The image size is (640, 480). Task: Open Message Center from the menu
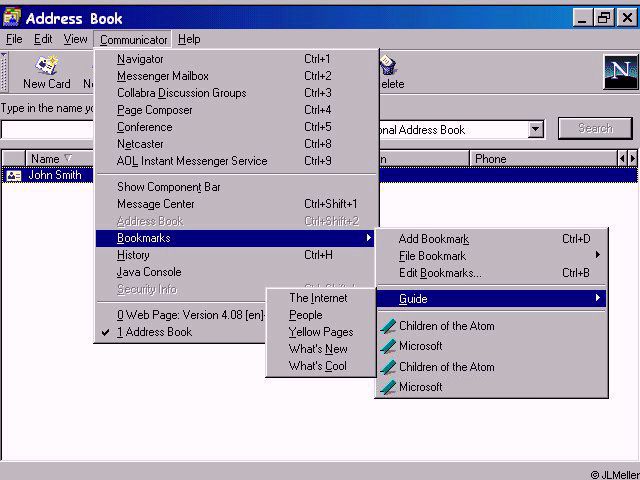[237, 204]
